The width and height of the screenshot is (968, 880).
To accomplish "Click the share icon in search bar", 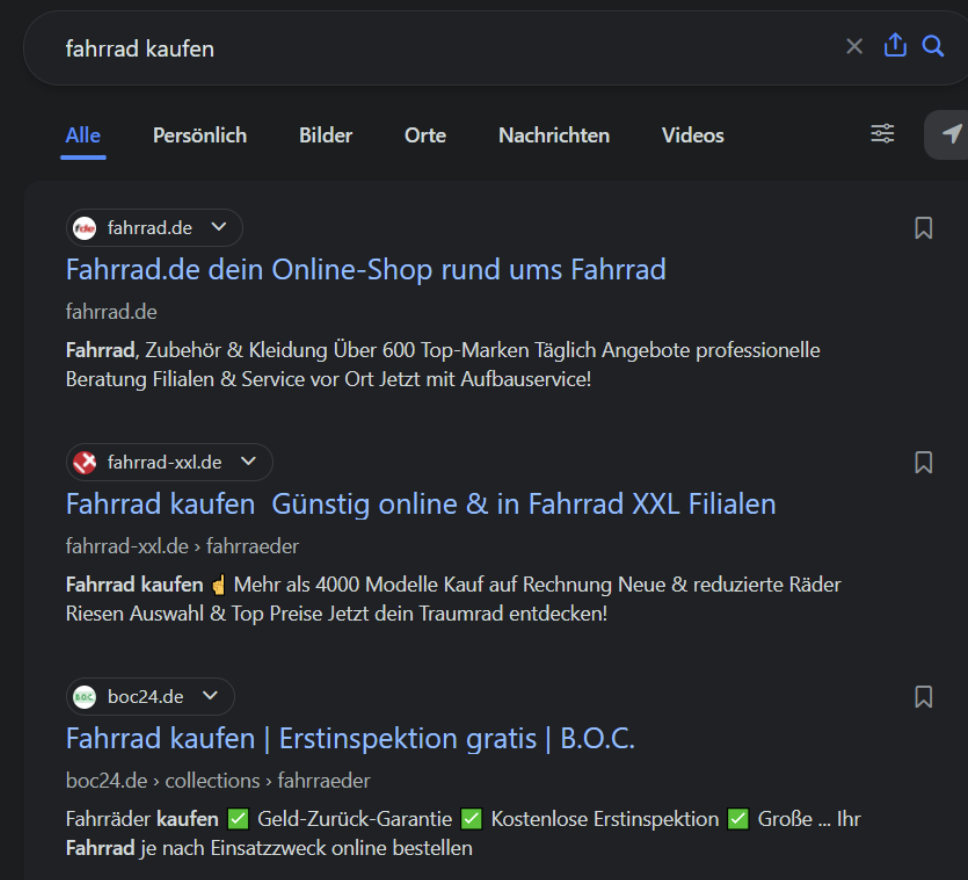I will point(895,46).
